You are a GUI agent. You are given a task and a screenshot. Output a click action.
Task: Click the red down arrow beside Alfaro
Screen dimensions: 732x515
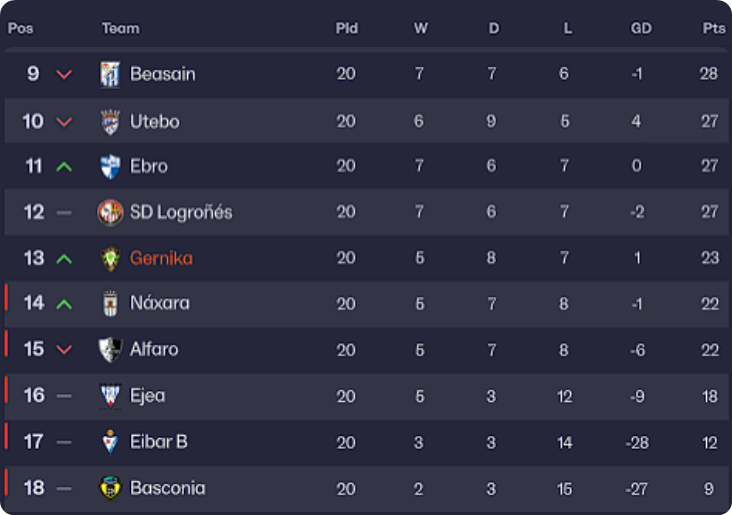tap(64, 349)
